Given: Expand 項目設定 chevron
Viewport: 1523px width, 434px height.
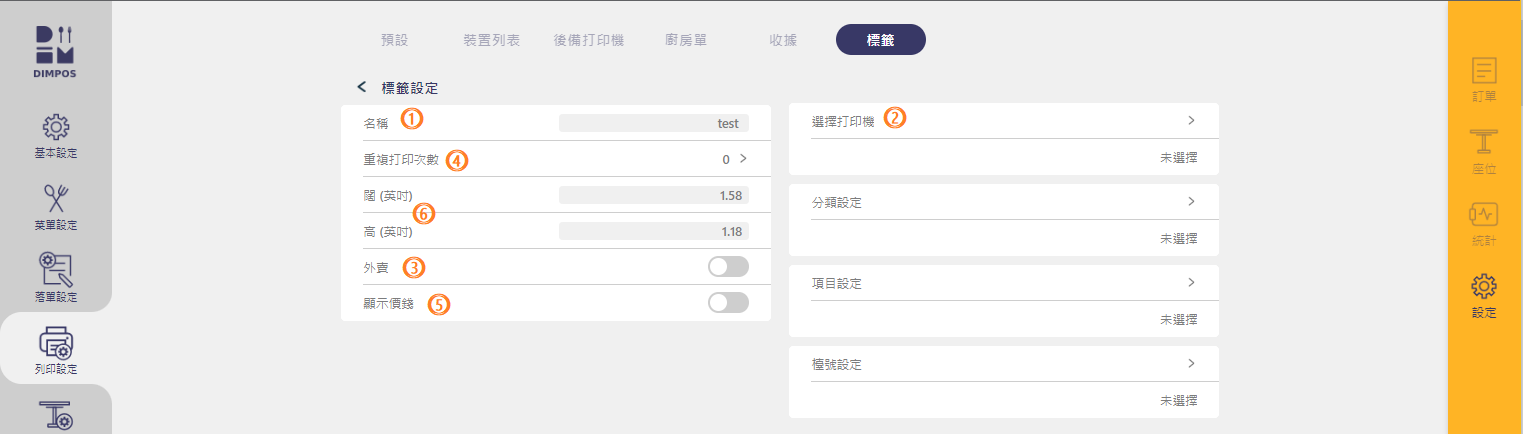Looking at the screenshot, I should pos(1191,282).
